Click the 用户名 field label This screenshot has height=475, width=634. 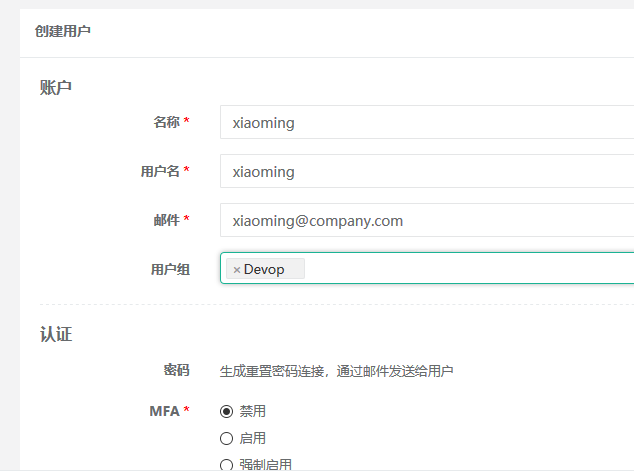click(x=160, y=171)
